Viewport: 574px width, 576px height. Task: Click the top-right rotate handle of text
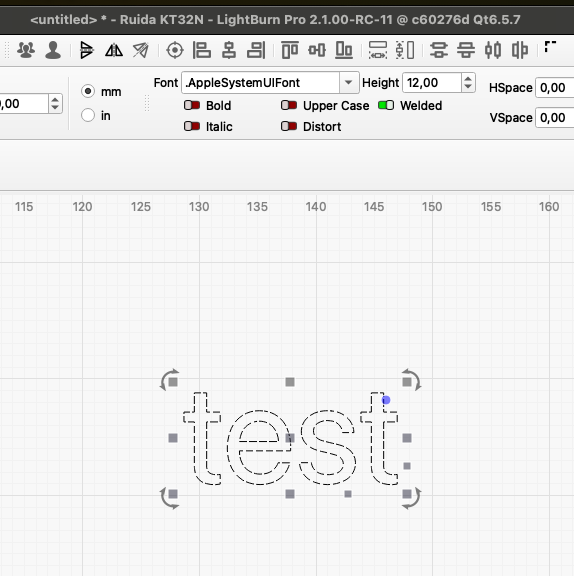(x=411, y=379)
